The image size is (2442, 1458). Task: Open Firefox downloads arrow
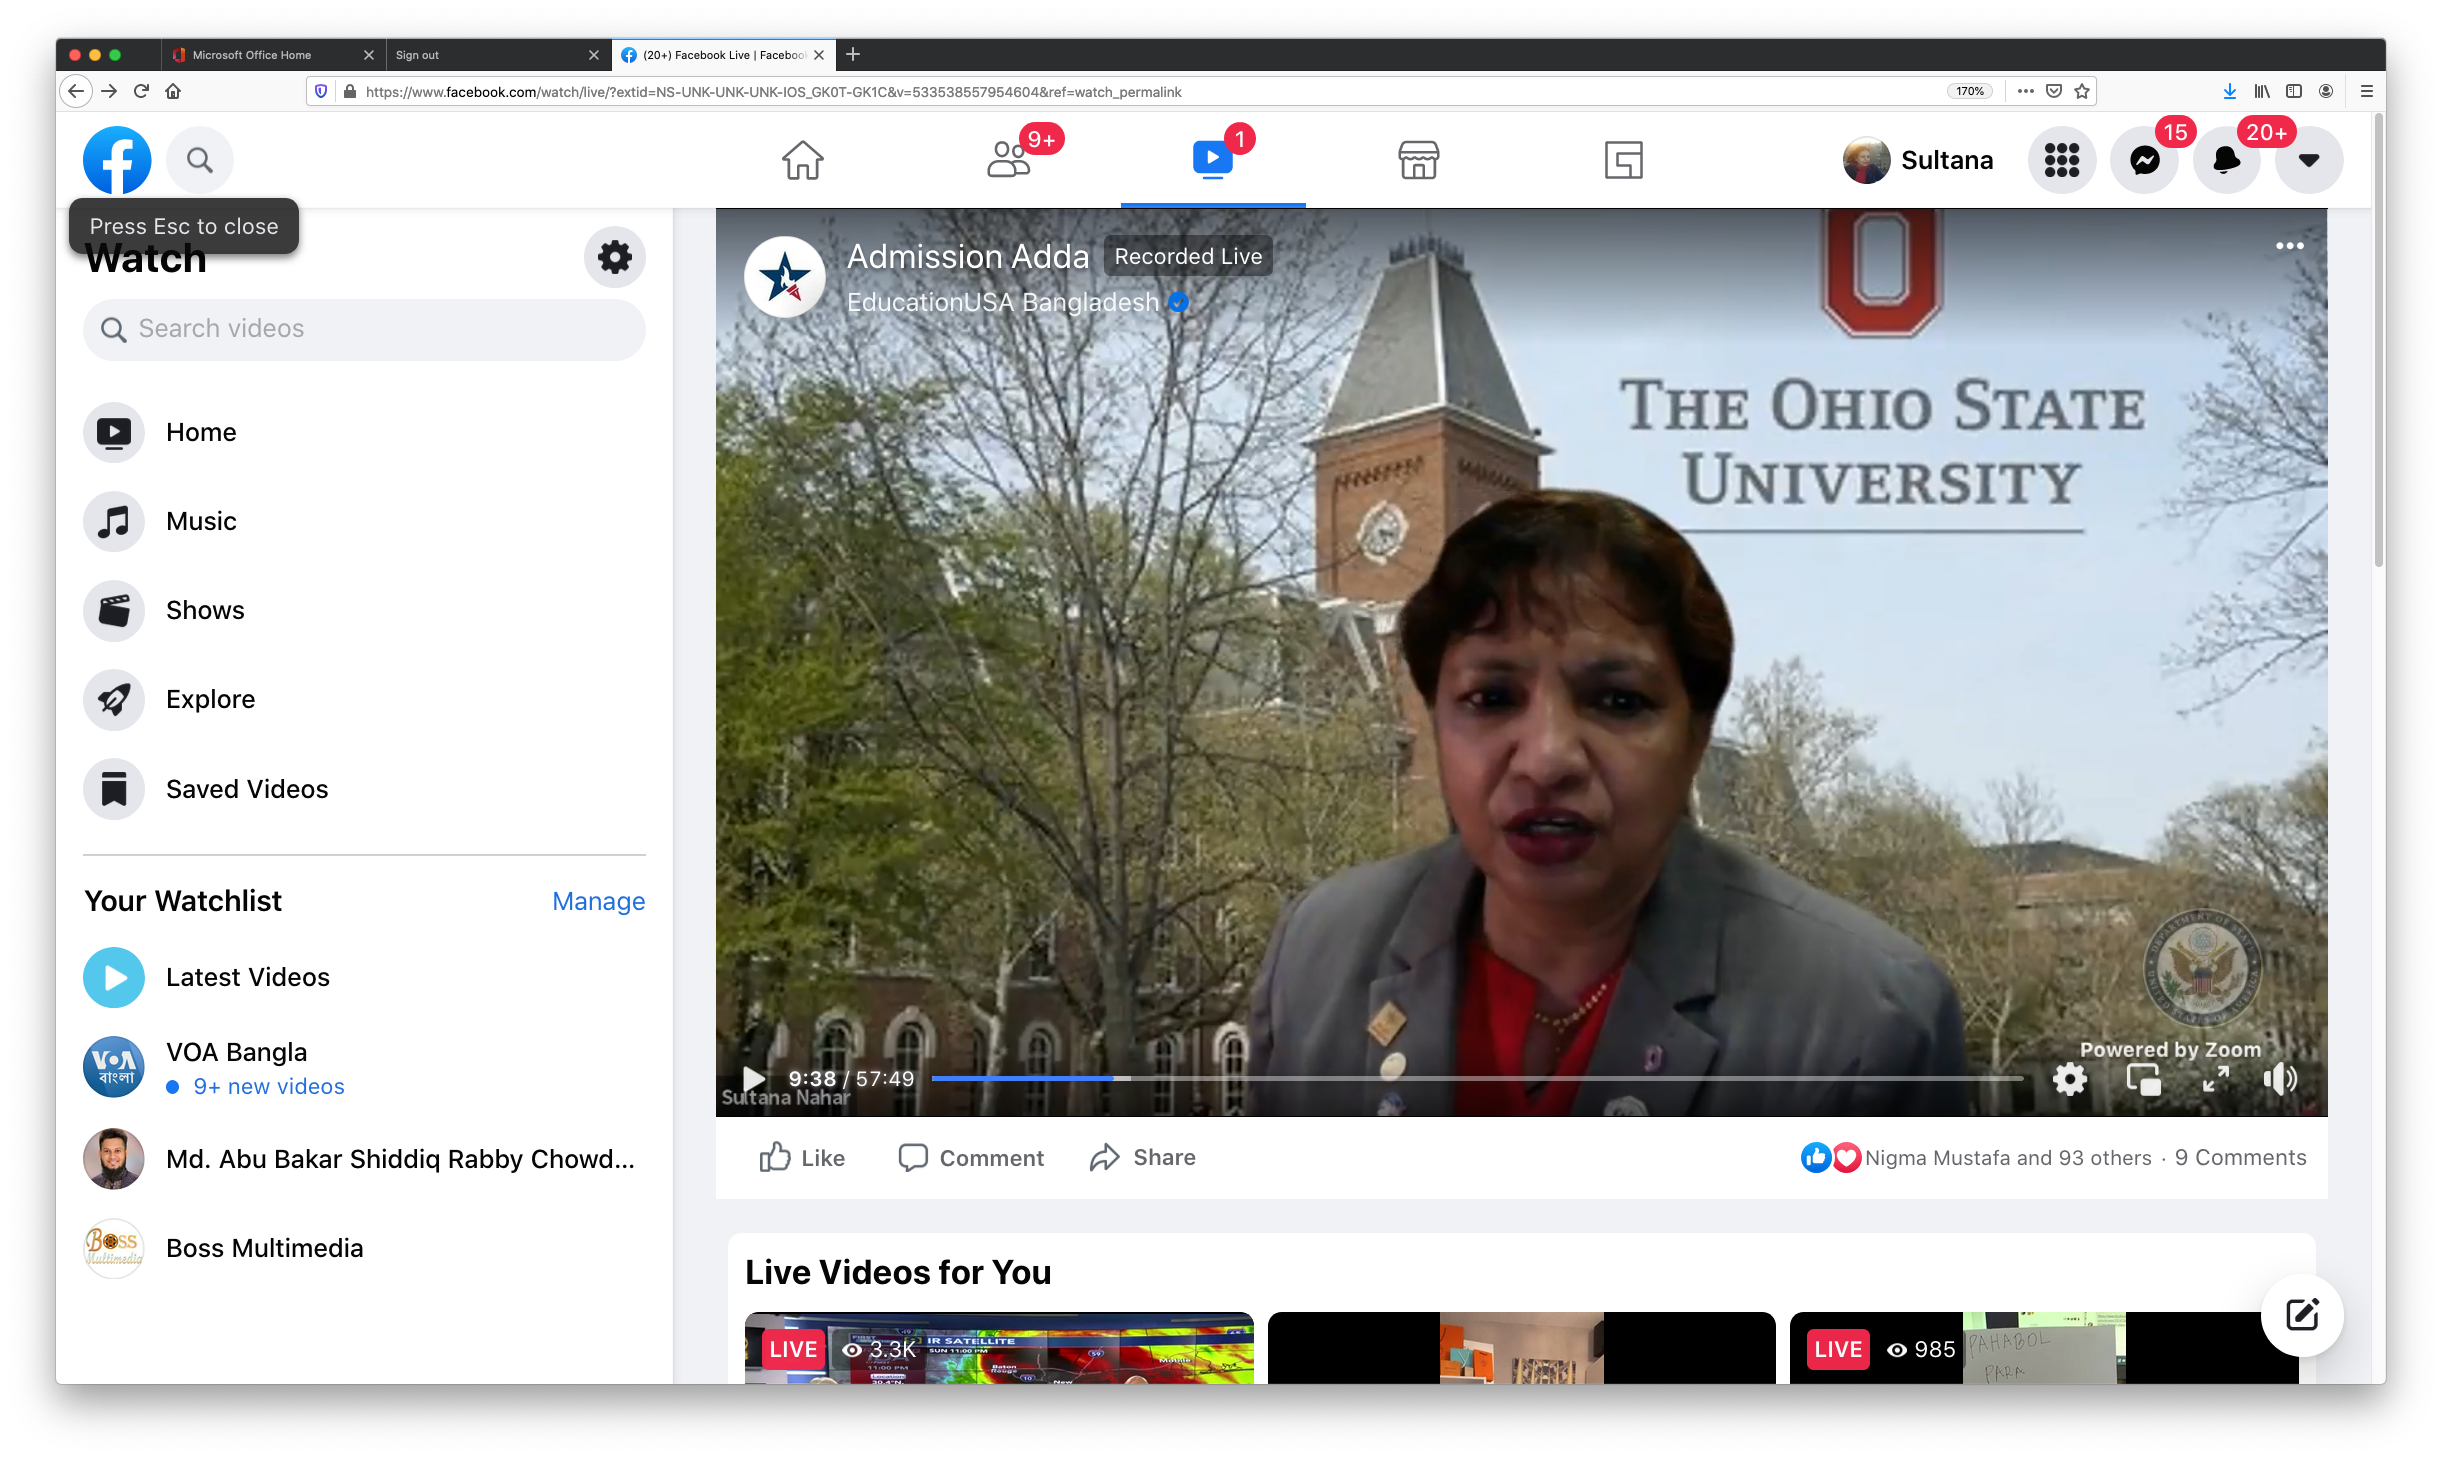(2229, 91)
